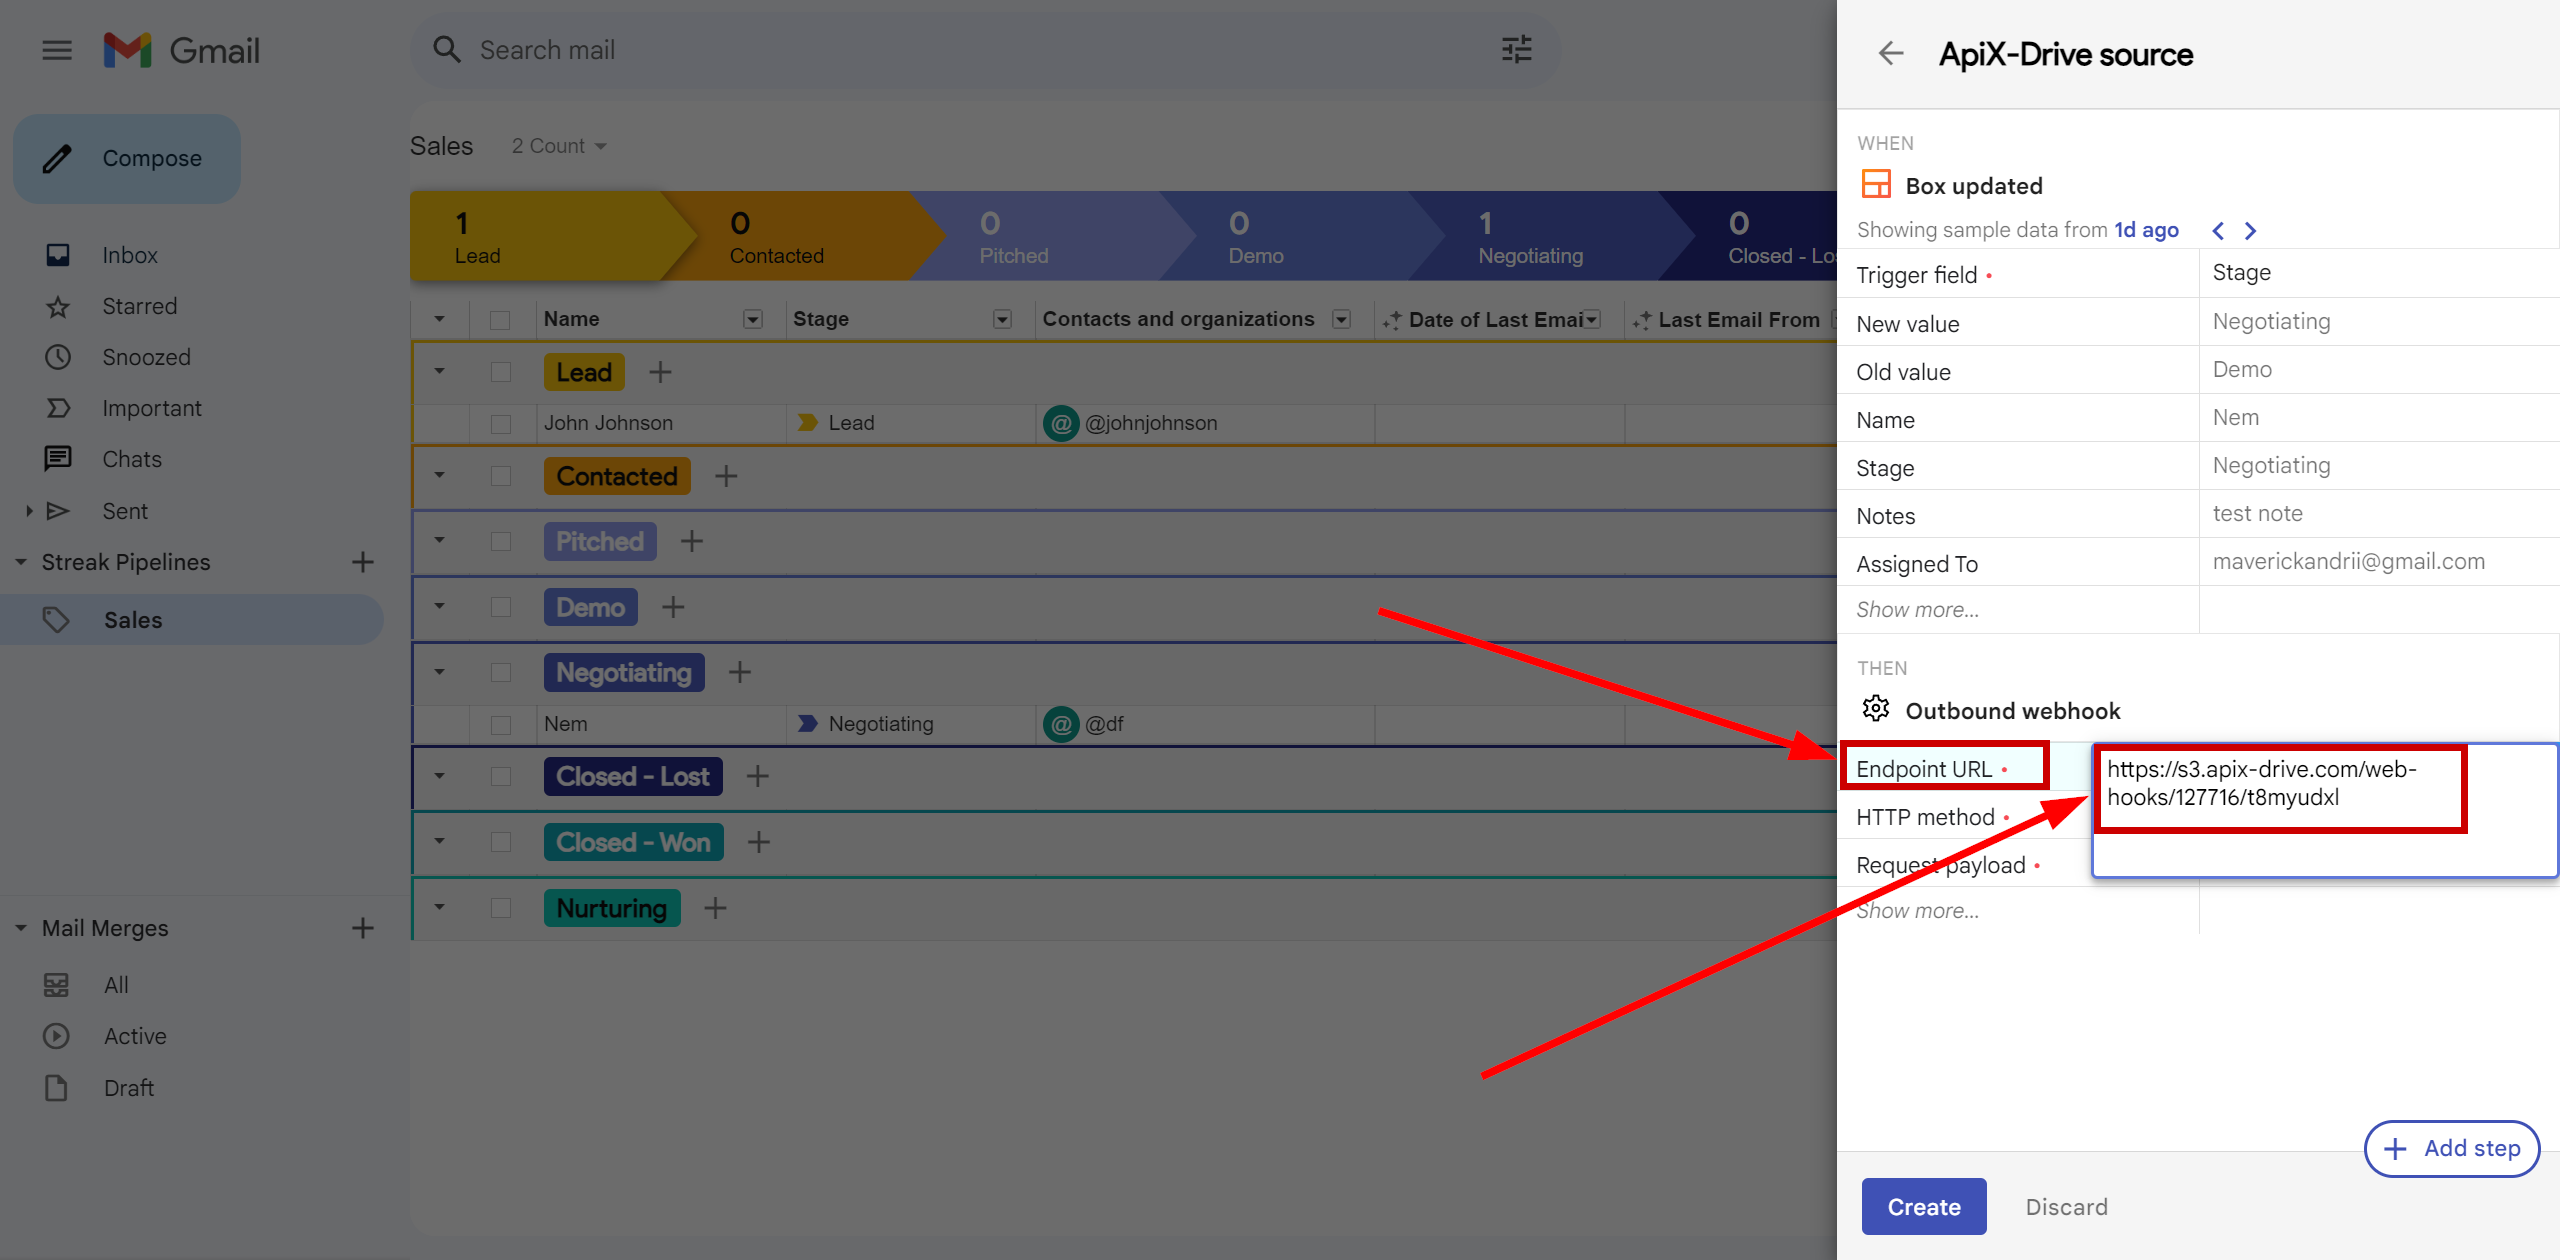Open the Name column dropdown
Viewport: 2560px width, 1260px height.
(x=753, y=319)
